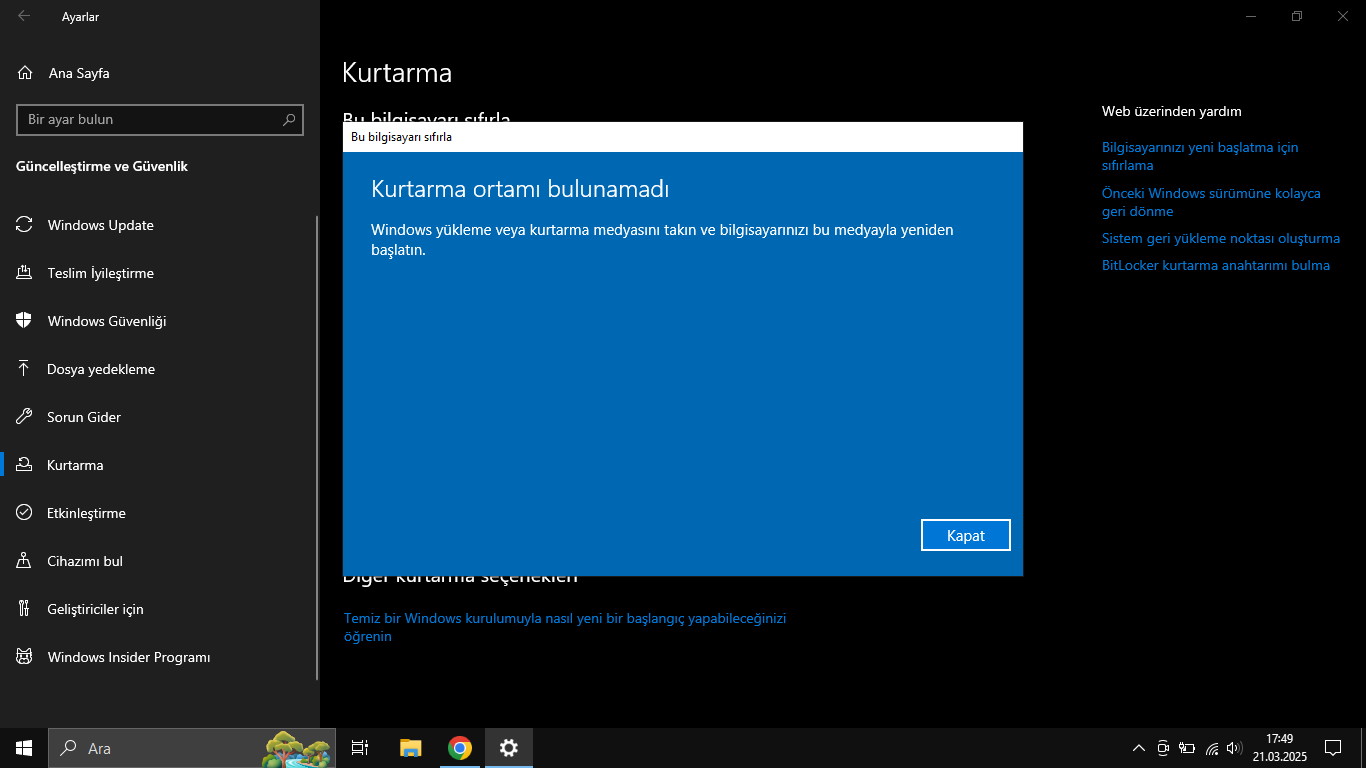Expand hidden system tray icons
1366x768 pixels.
[x=1138, y=748]
